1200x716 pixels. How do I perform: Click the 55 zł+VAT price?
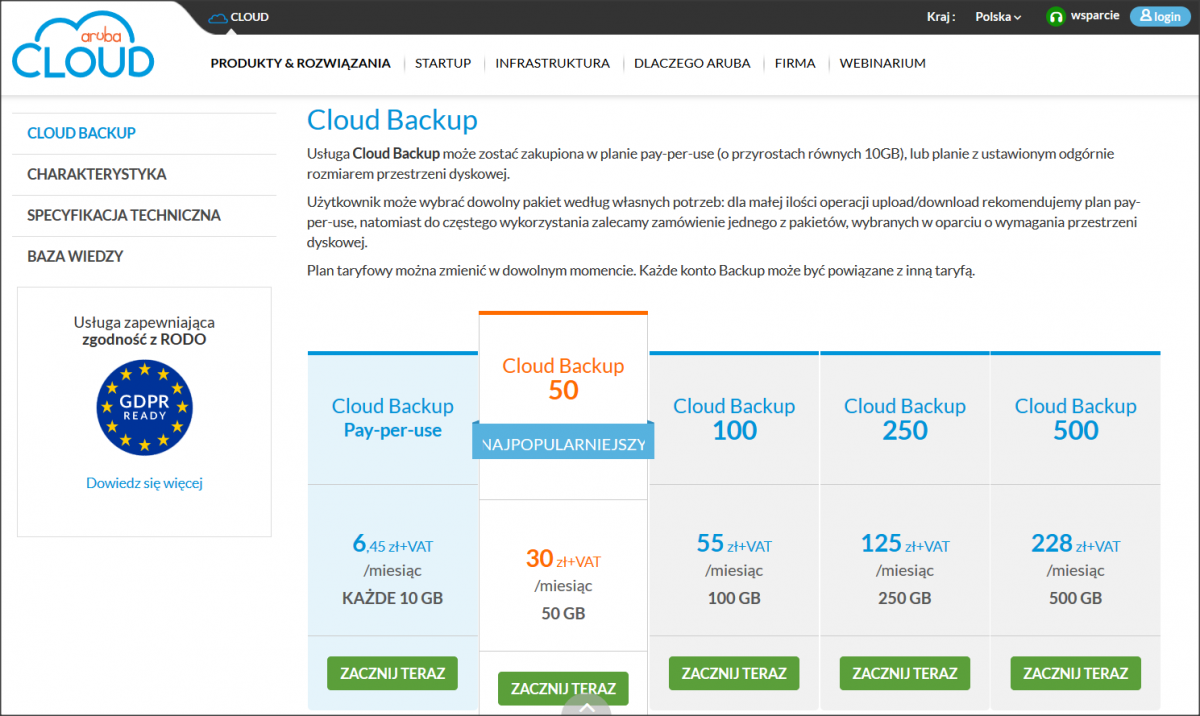734,544
